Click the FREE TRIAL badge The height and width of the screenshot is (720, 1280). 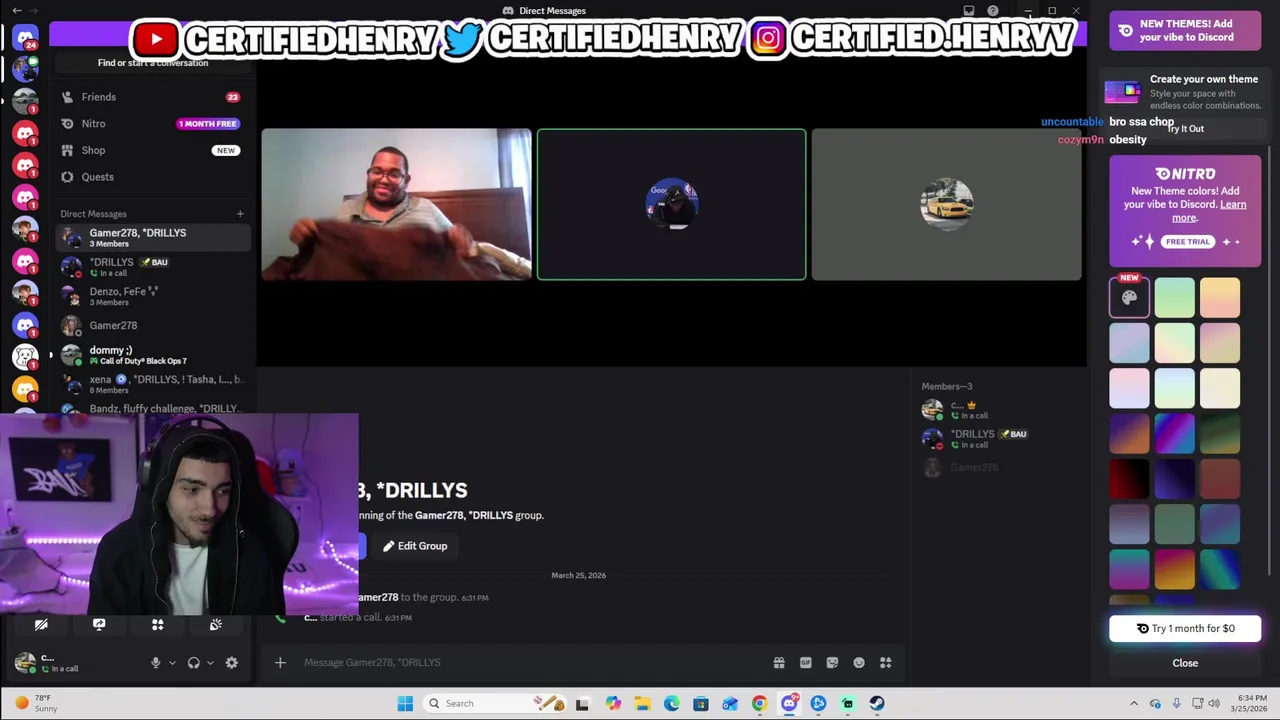pyautogui.click(x=1188, y=241)
